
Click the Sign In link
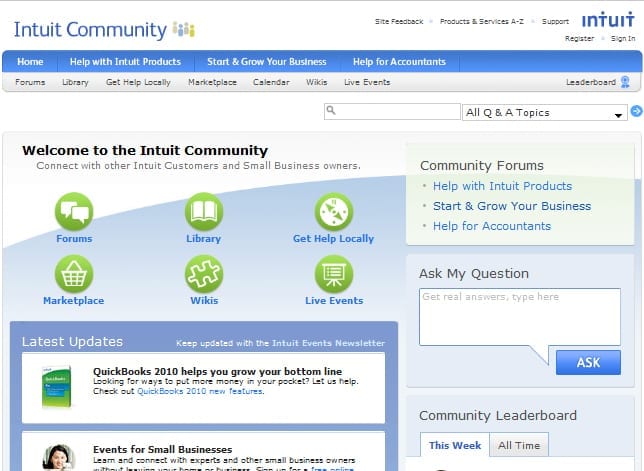[623, 38]
